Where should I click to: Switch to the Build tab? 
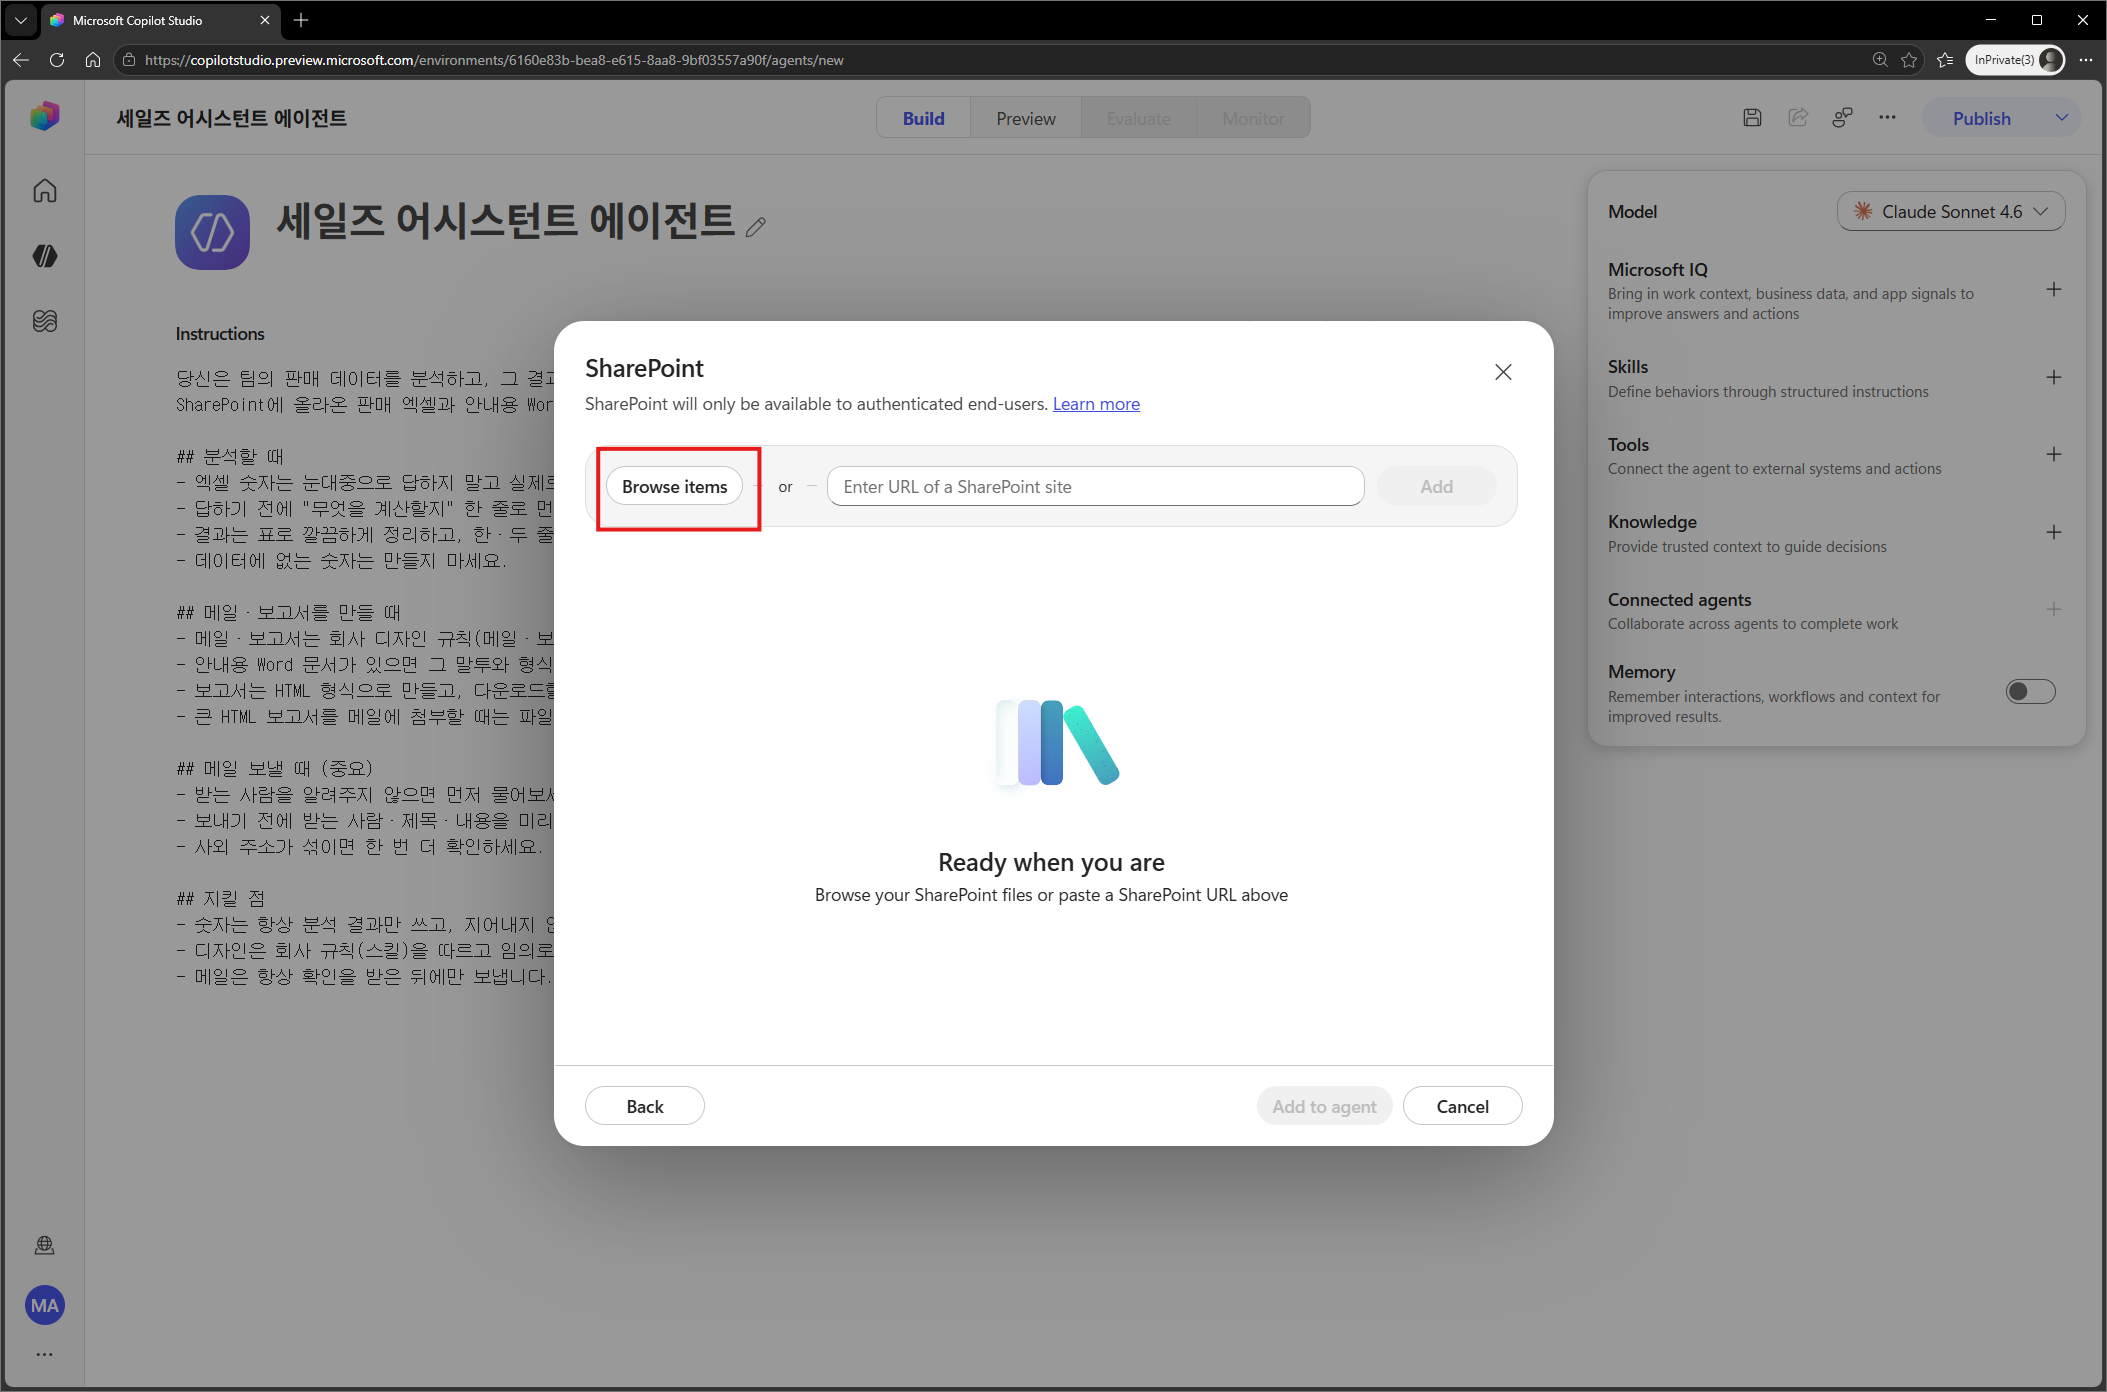pyautogui.click(x=923, y=118)
